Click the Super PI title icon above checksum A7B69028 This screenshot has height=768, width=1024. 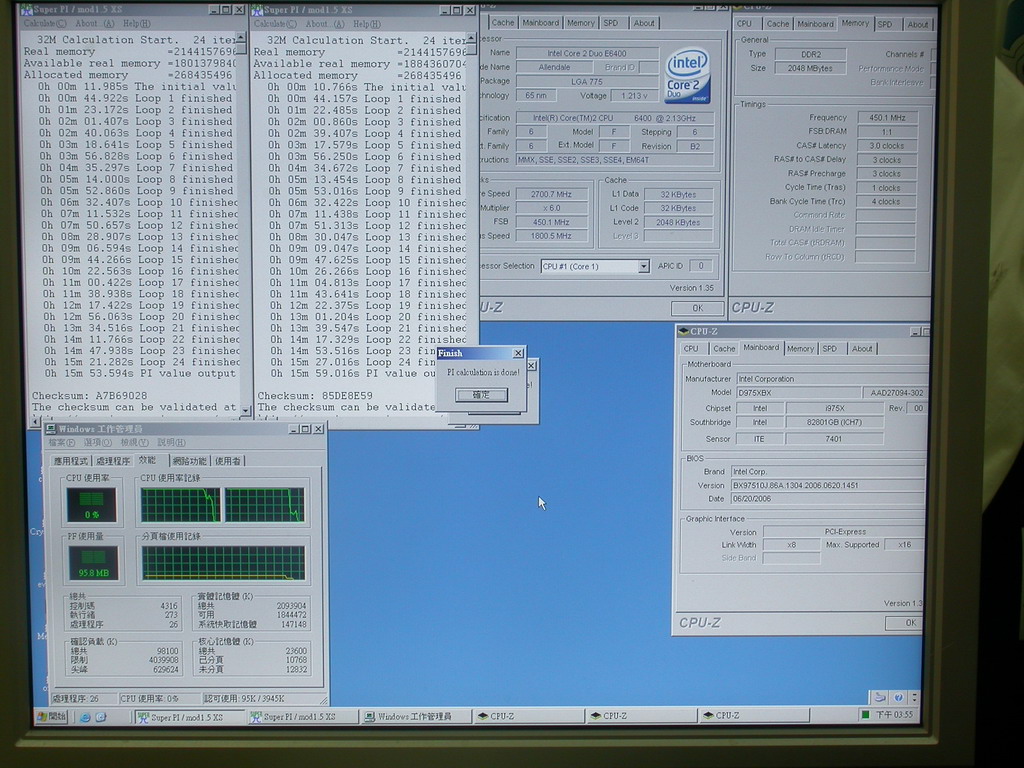[x=26, y=10]
